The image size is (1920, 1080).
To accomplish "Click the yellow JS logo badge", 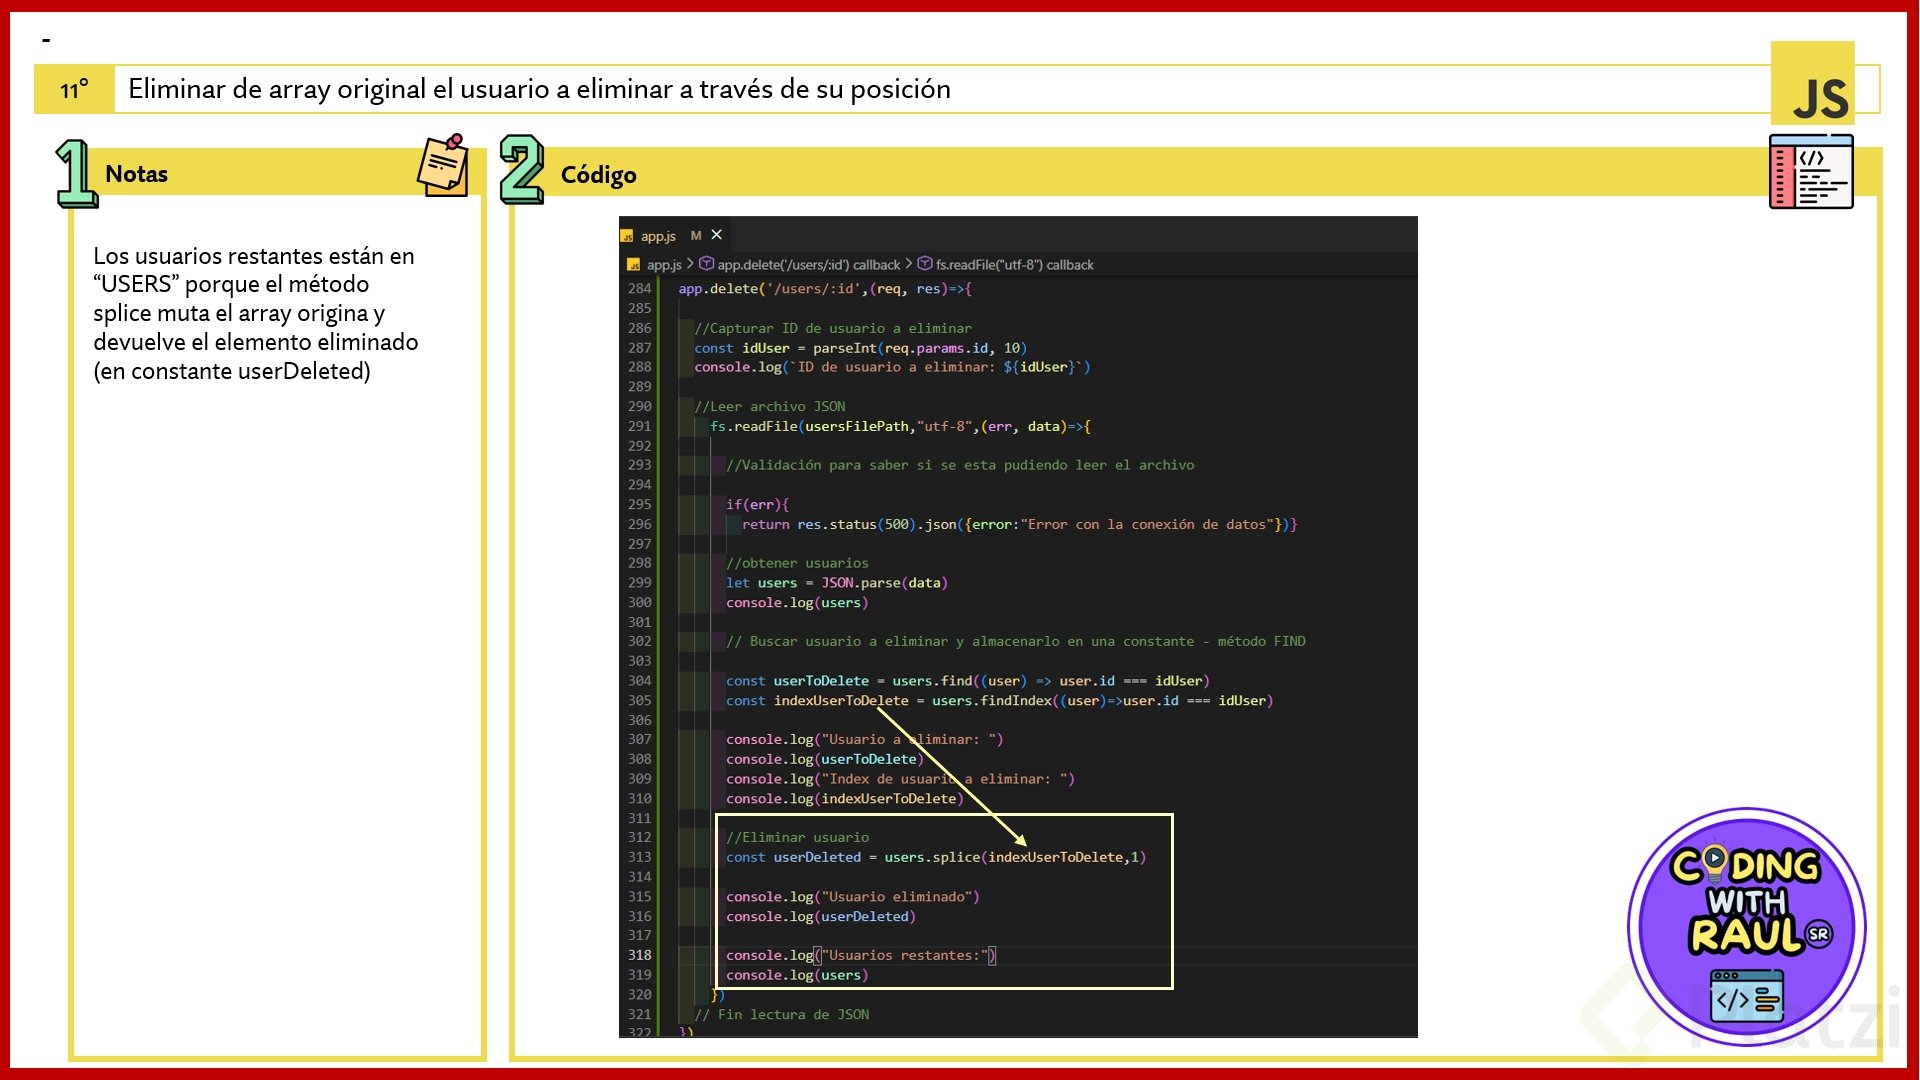I will [x=1812, y=85].
